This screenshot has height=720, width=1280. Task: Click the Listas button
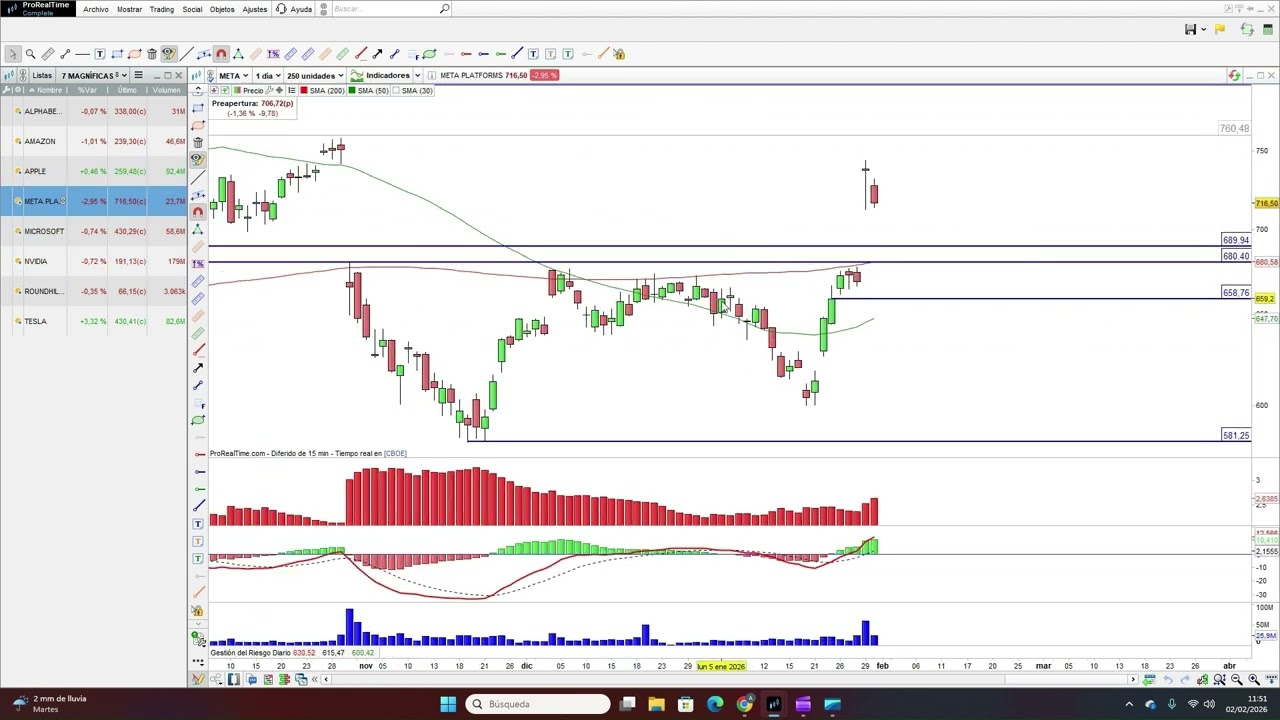tap(42, 76)
